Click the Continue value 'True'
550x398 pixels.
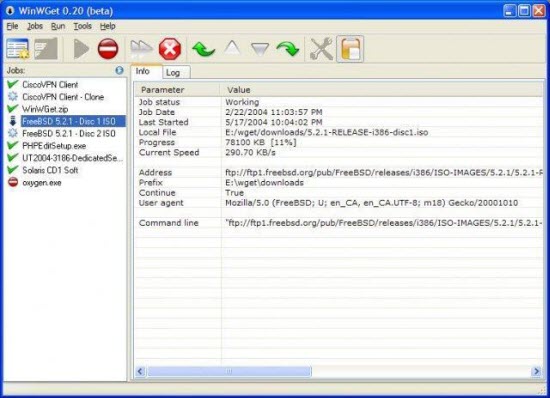pos(234,193)
